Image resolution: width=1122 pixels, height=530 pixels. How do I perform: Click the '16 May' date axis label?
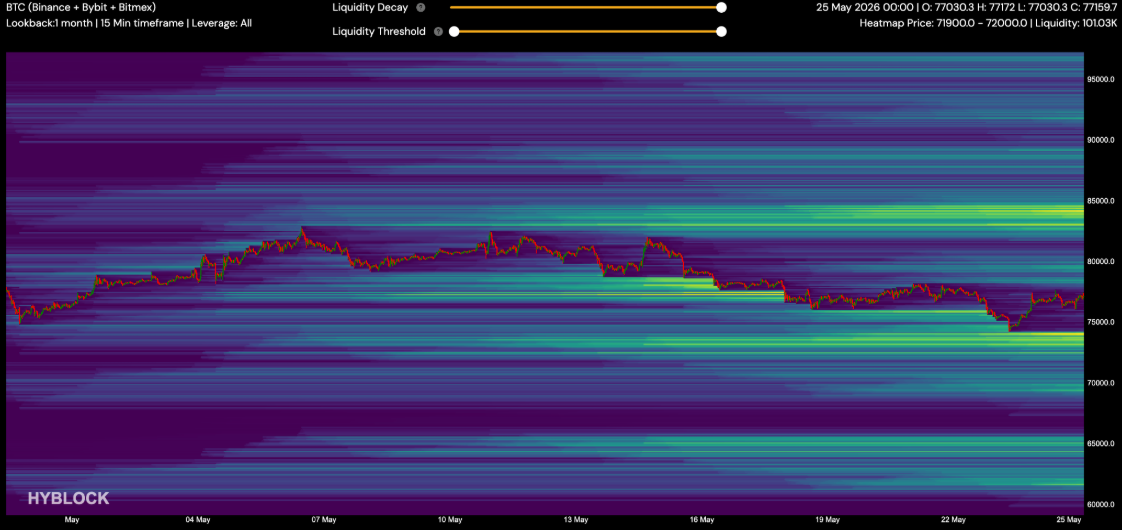[x=702, y=520]
